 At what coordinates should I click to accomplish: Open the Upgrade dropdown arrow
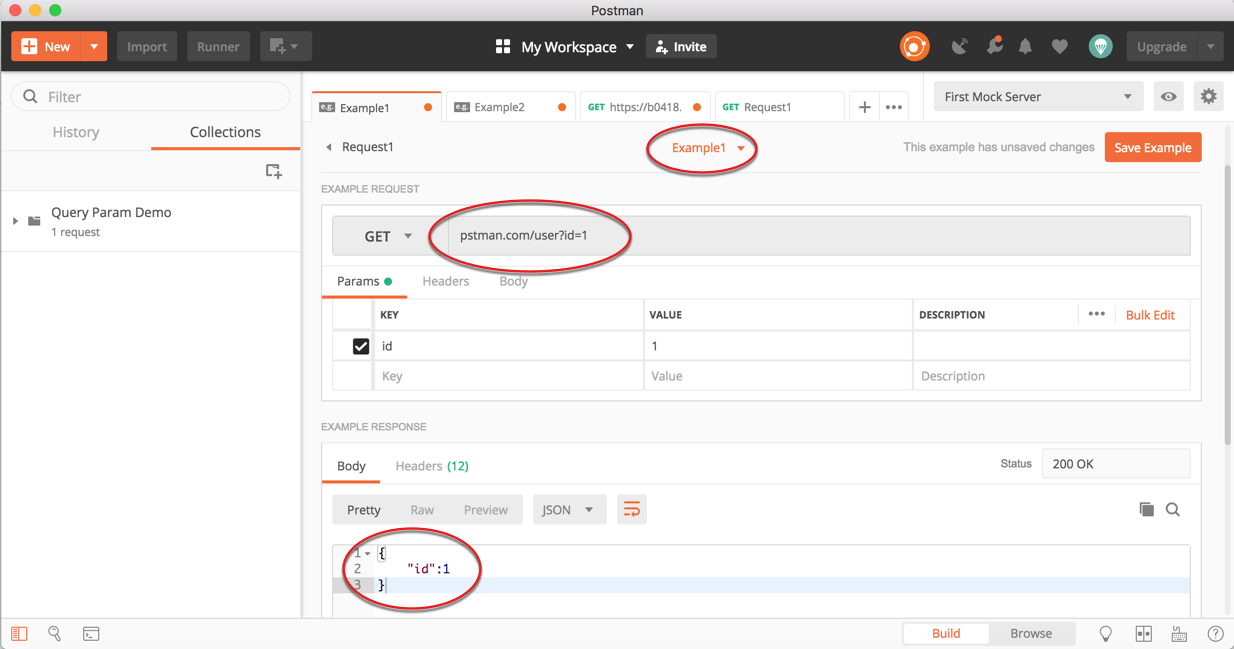pyautogui.click(x=1210, y=47)
